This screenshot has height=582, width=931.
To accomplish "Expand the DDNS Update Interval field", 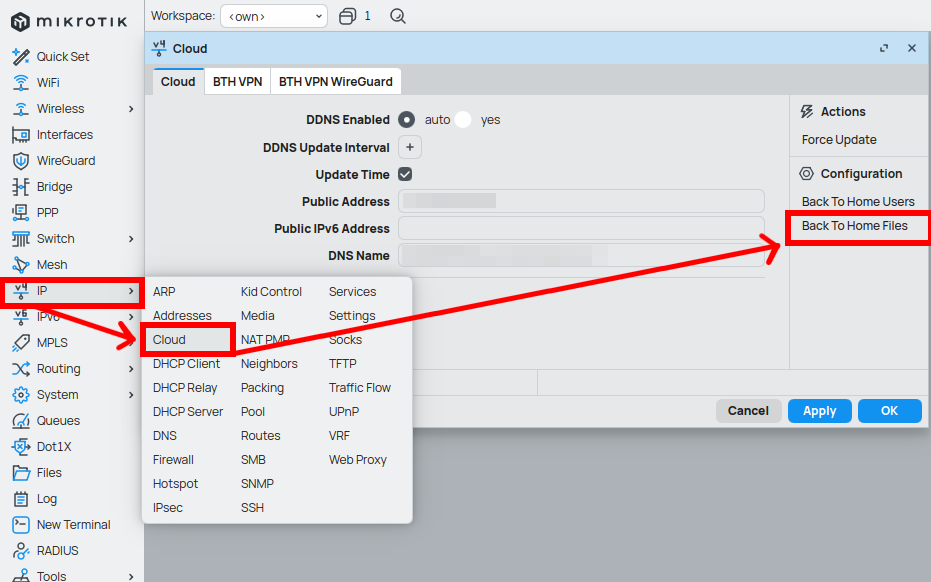I will click(x=410, y=147).
